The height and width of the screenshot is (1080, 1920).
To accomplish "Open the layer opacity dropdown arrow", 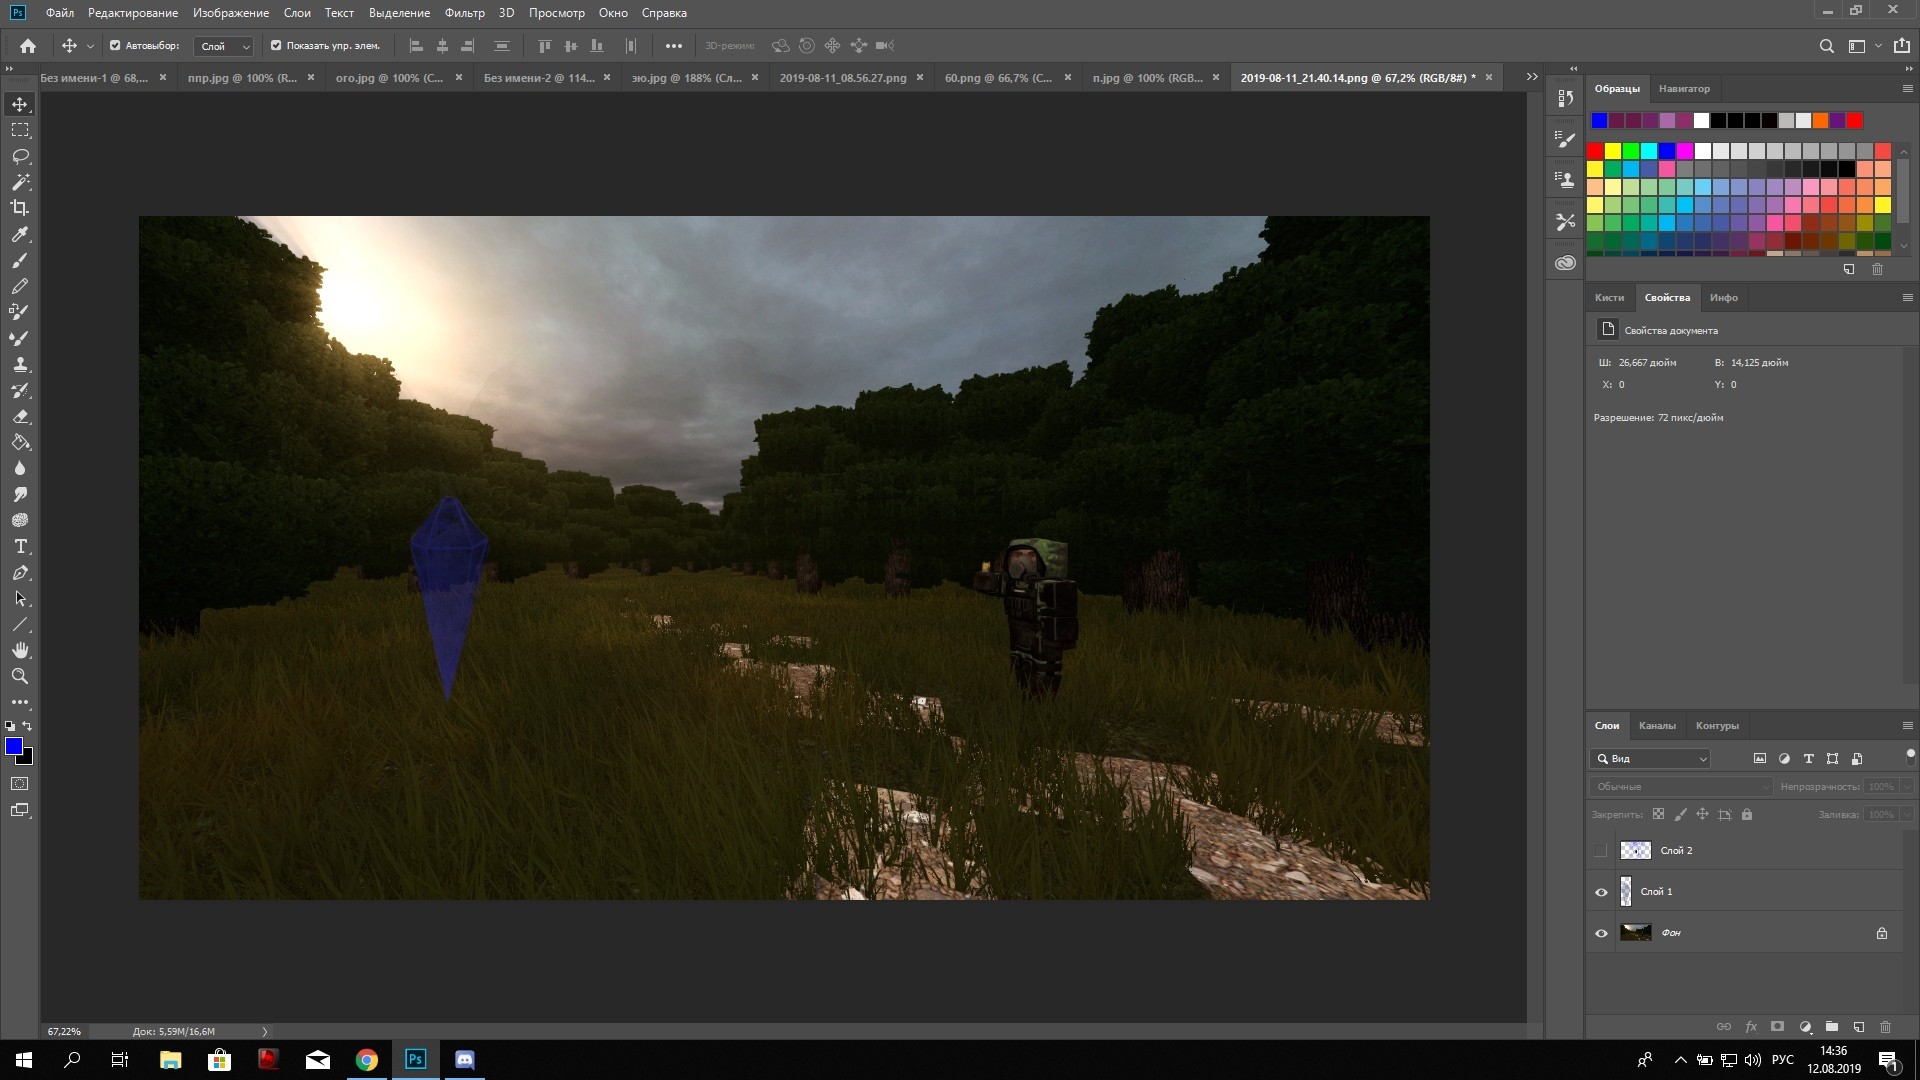I will pos(1907,787).
